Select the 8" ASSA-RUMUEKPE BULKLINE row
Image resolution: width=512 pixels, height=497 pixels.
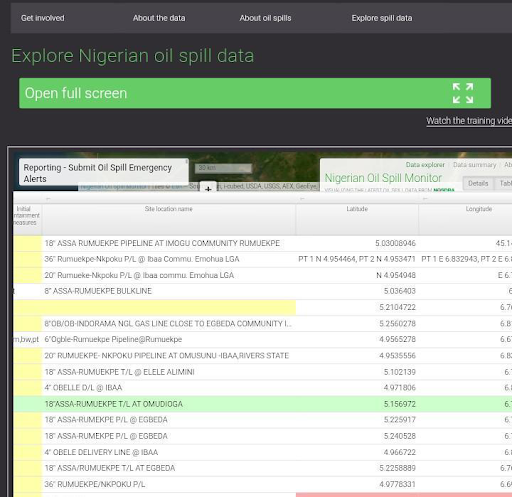coord(263,291)
